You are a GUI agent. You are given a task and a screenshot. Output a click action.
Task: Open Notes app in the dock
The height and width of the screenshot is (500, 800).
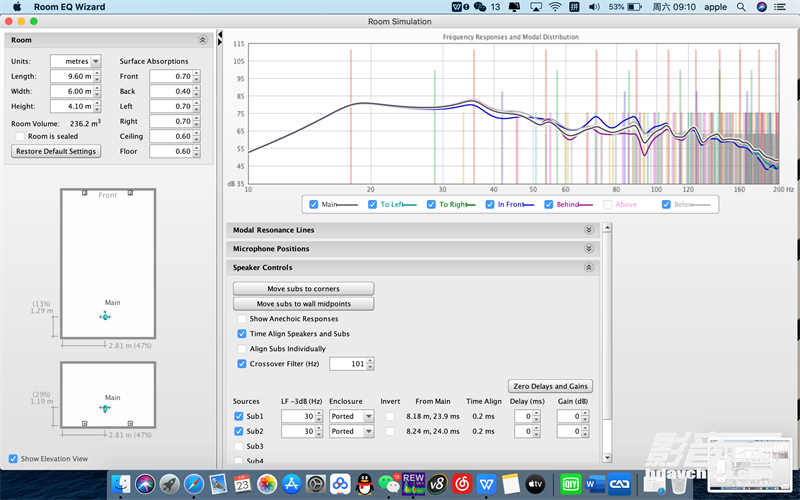pyautogui.click(x=511, y=484)
